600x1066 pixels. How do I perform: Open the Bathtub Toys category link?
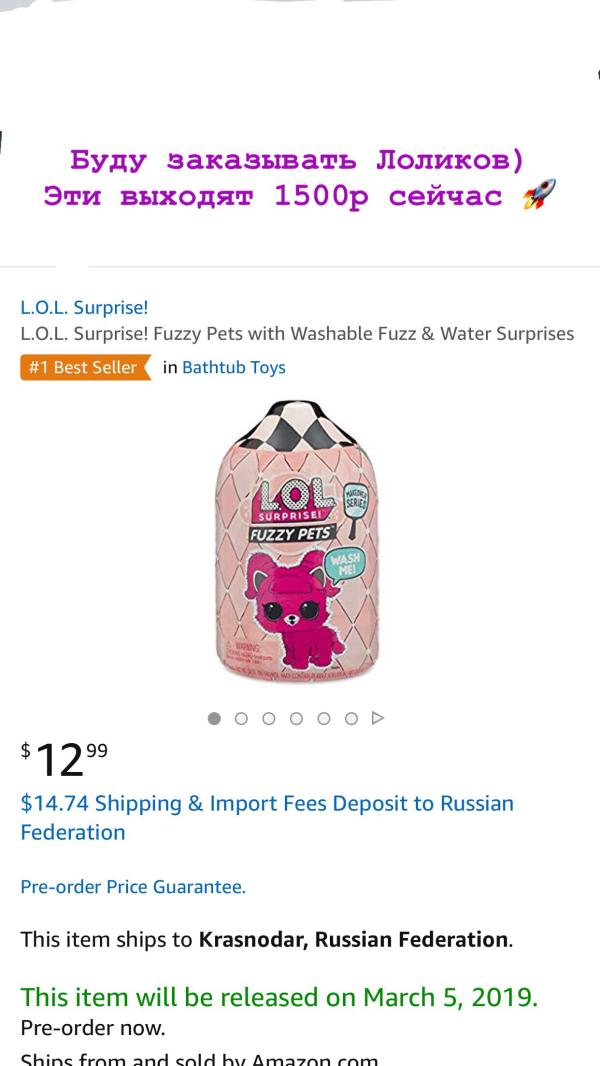[x=233, y=367]
